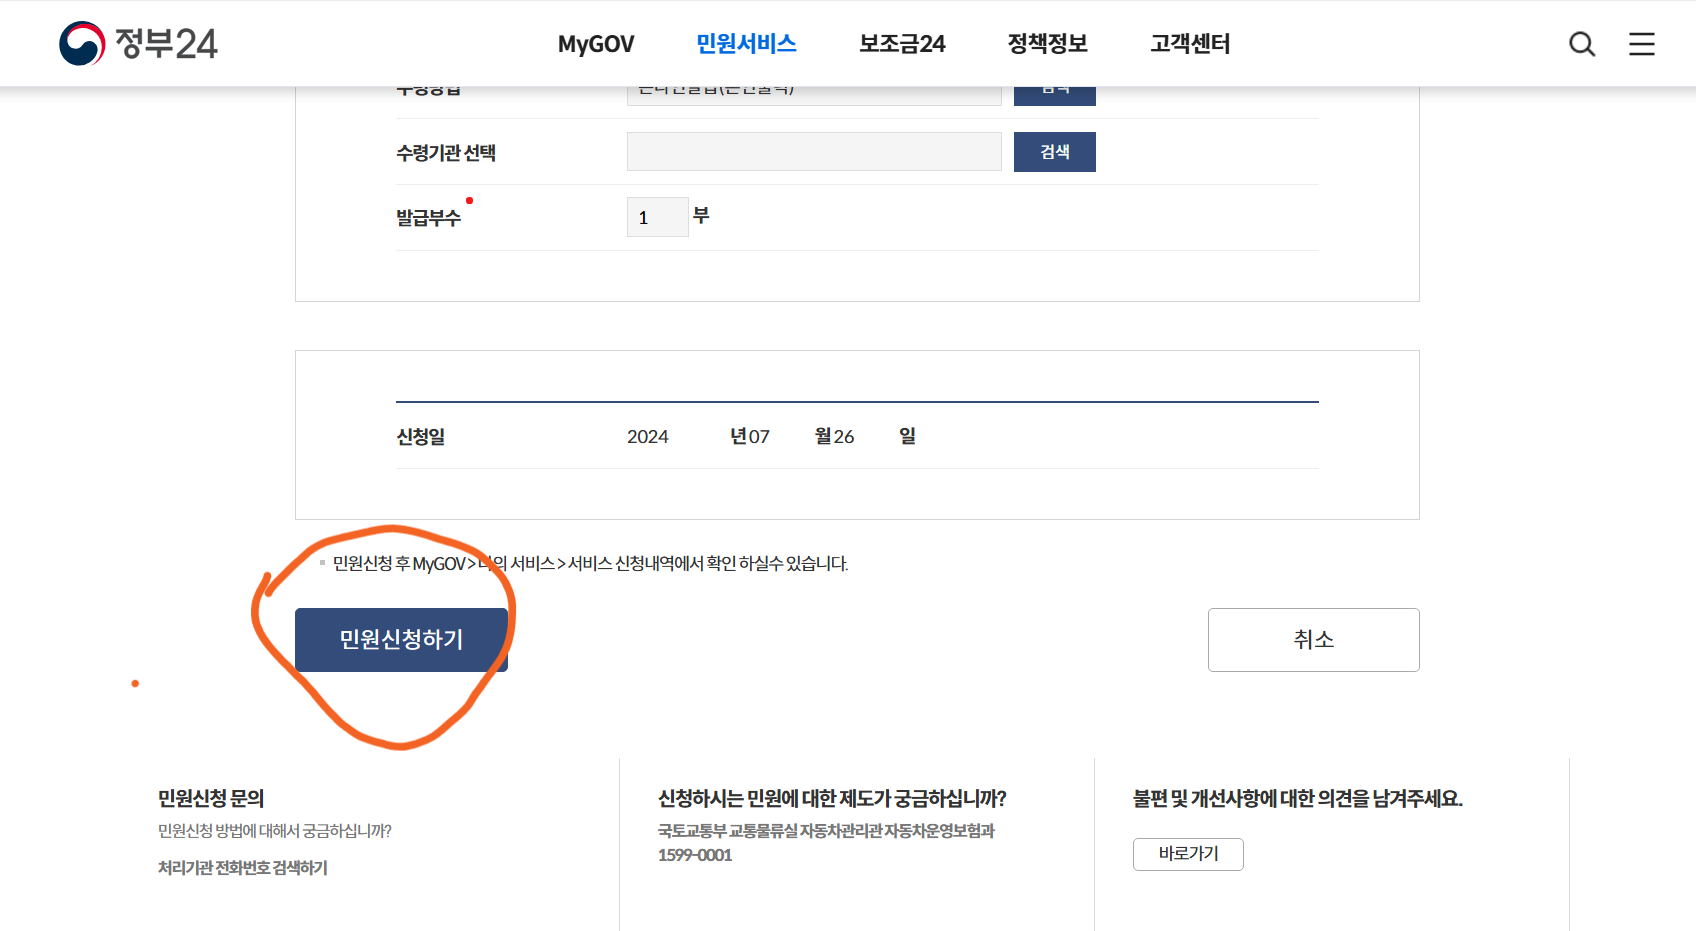Click 검색 button beside 수령기관 선택
1696x931 pixels.
tap(1055, 152)
